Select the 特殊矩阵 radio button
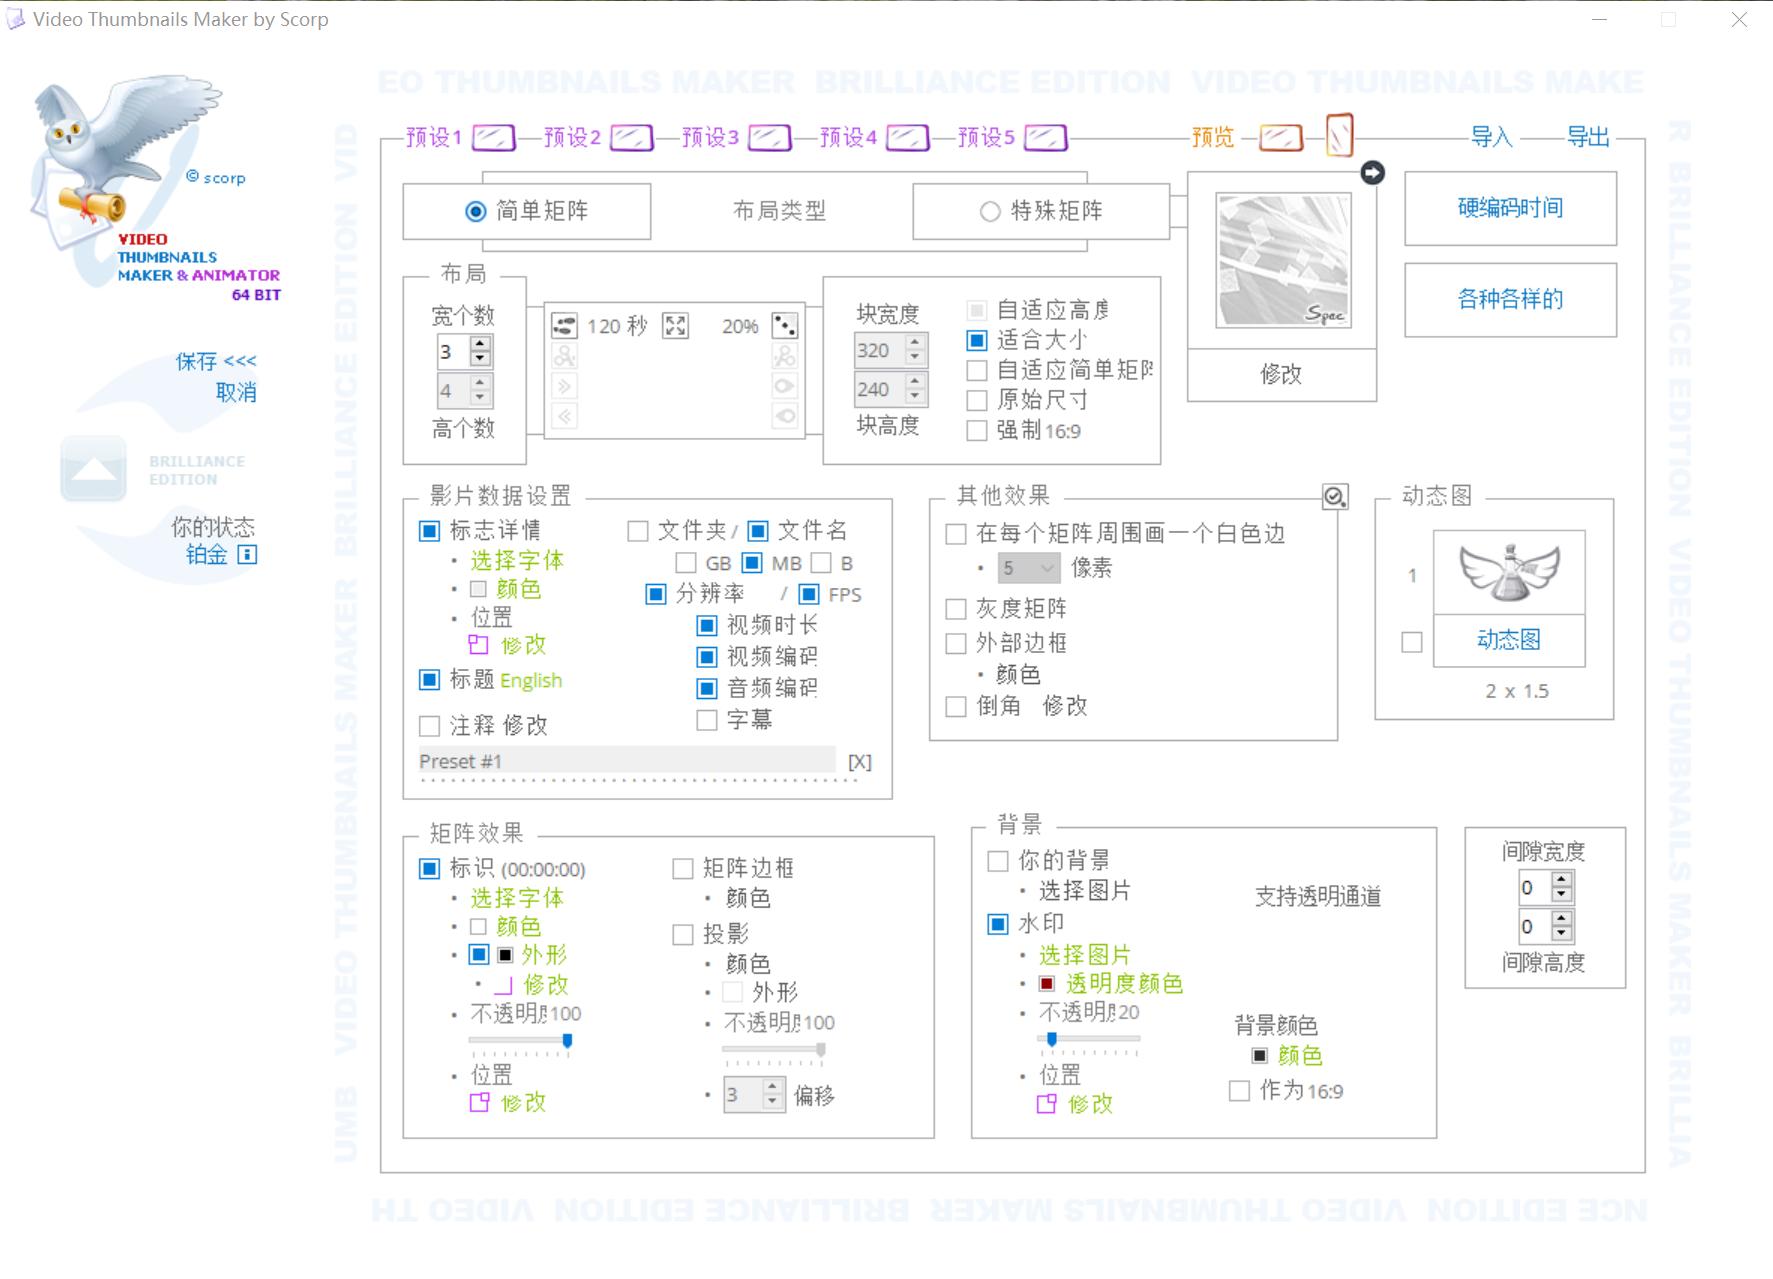The height and width of the screenshot is (1279, 1773). pyautogui.click(x=990, y=211)
